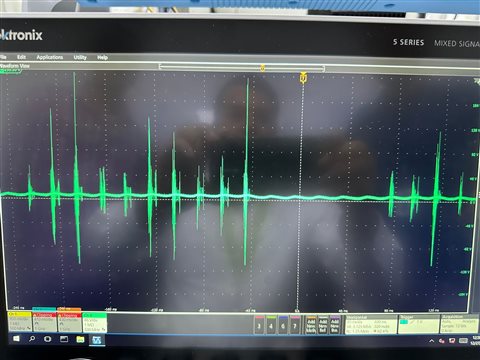Open the Acquisition settings badge
The image size is (480, 360).
tap(460, 324)
